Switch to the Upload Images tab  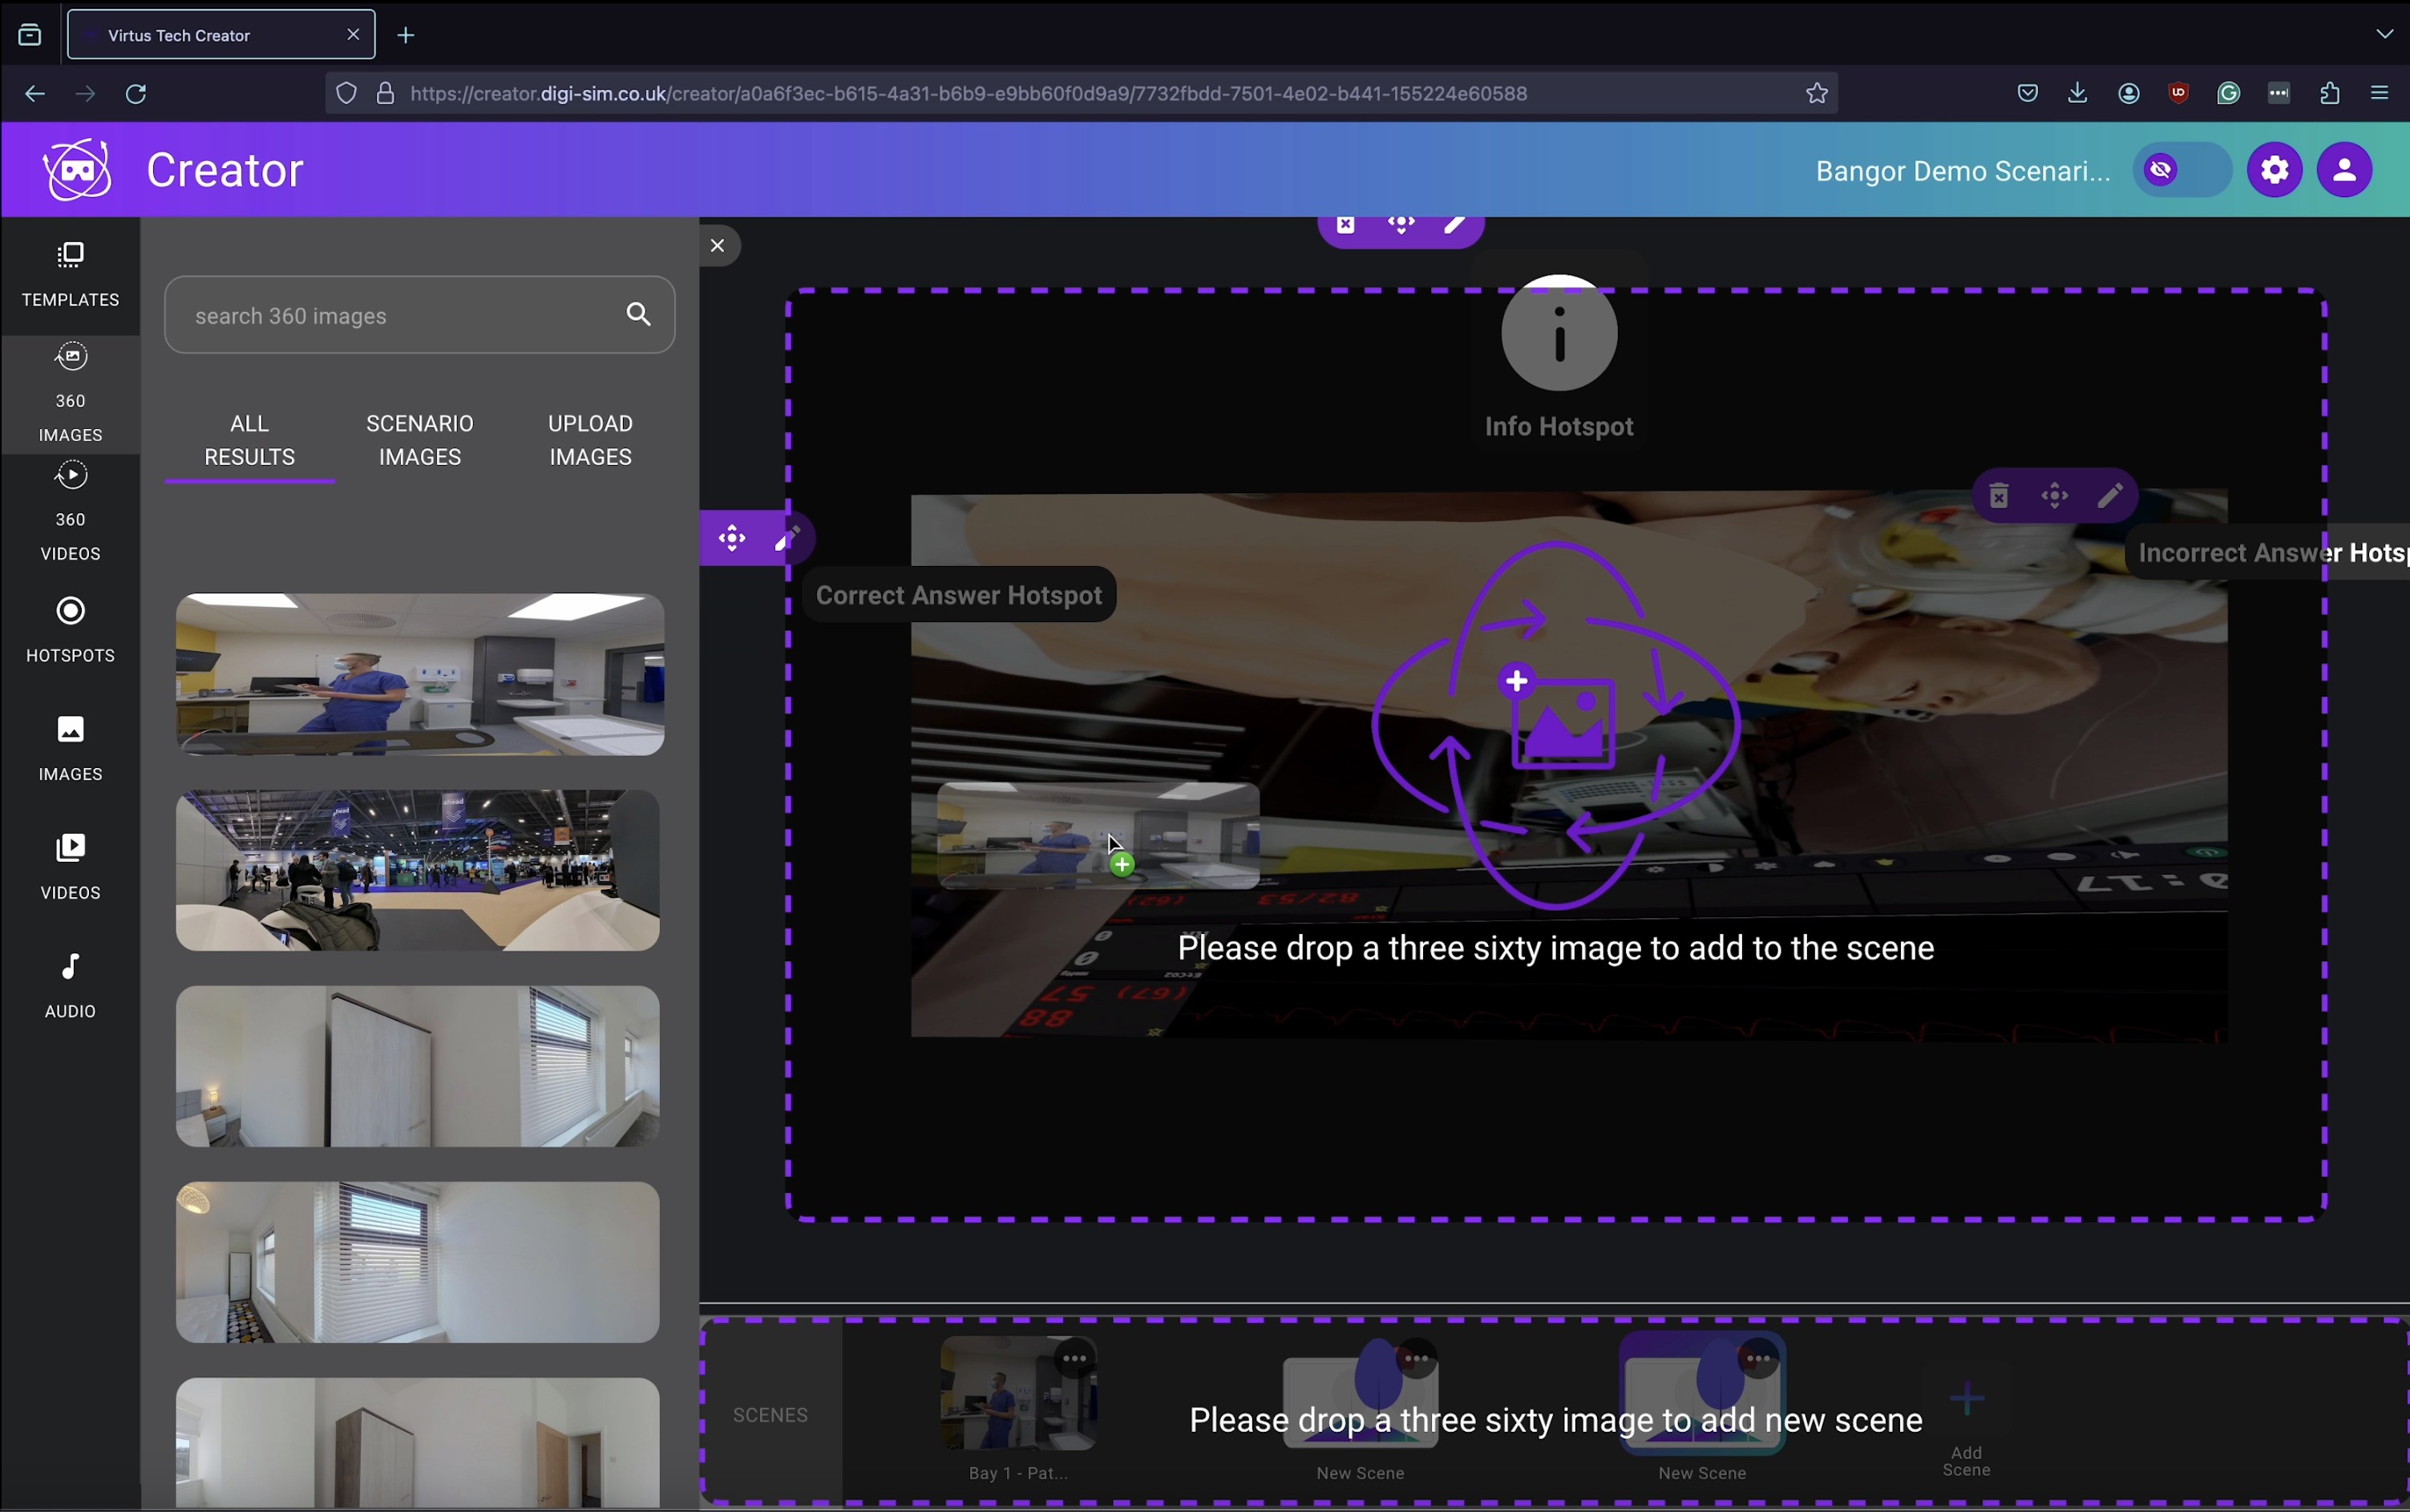tap(590, 440)
